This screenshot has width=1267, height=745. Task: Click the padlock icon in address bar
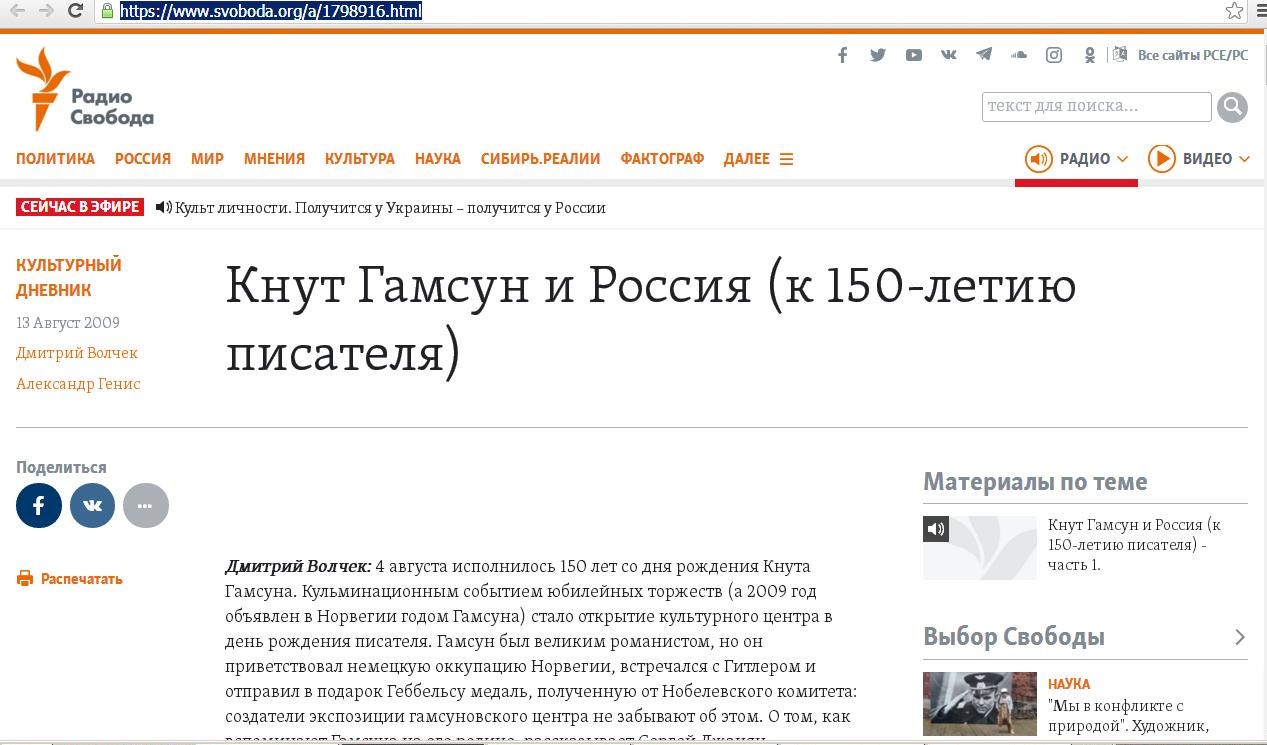click(107, 11)
